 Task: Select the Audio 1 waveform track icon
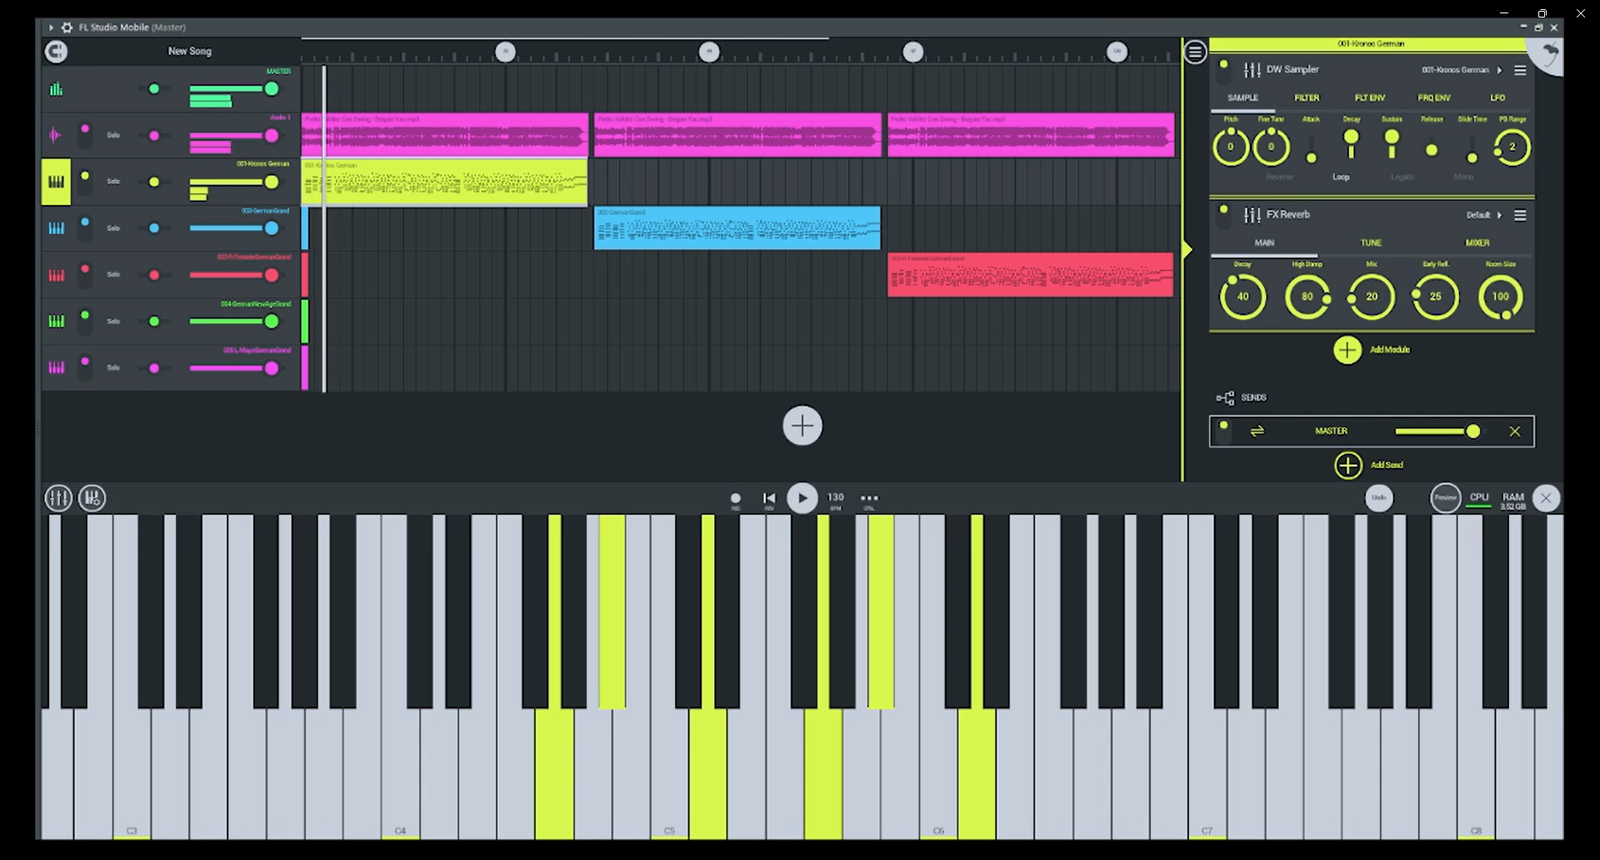pyautogui.click(x=55, y=135)
